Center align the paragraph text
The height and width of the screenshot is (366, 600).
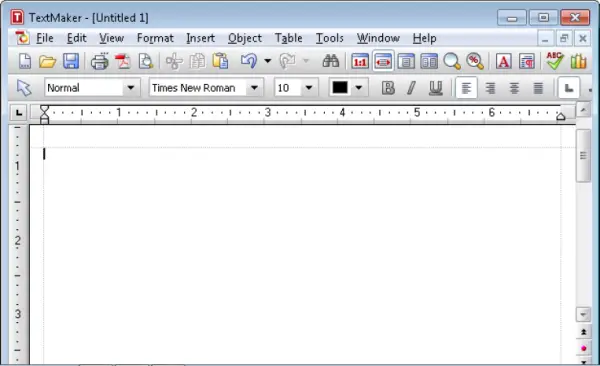(x=514, y=88)
